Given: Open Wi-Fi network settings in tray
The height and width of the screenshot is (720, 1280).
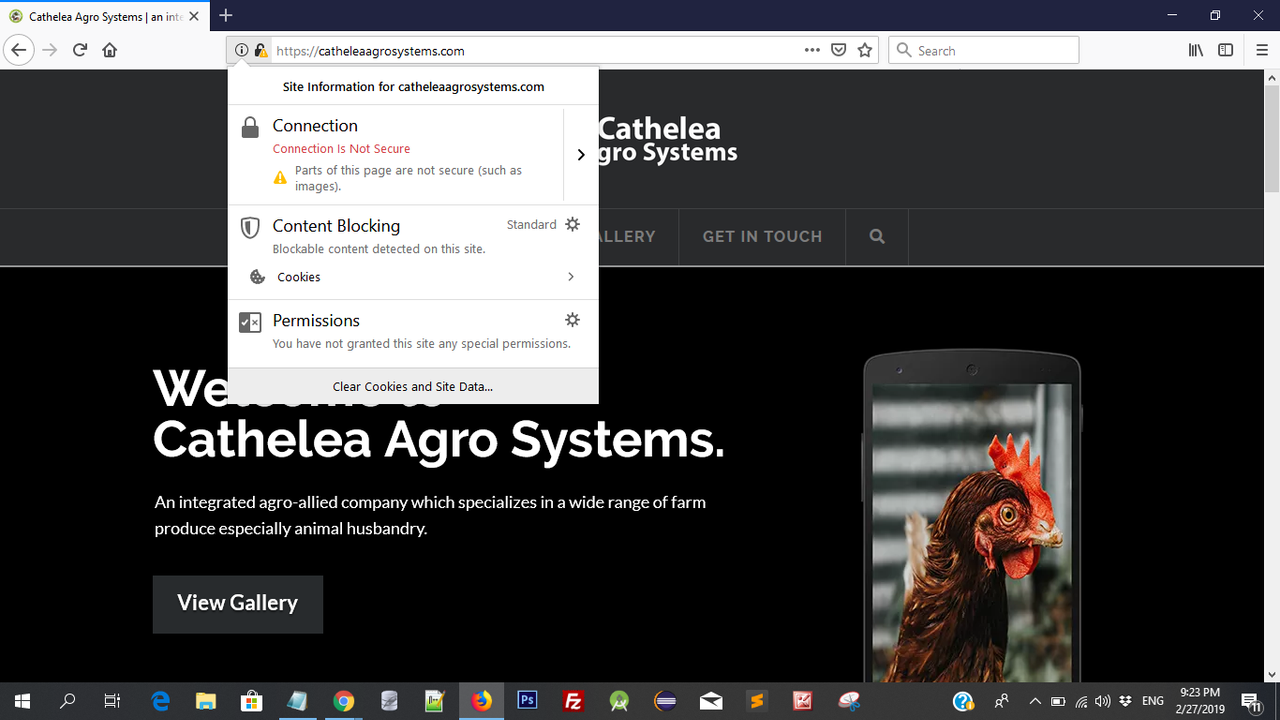Looking at the screenshot, I should (x=1081, y=701).
